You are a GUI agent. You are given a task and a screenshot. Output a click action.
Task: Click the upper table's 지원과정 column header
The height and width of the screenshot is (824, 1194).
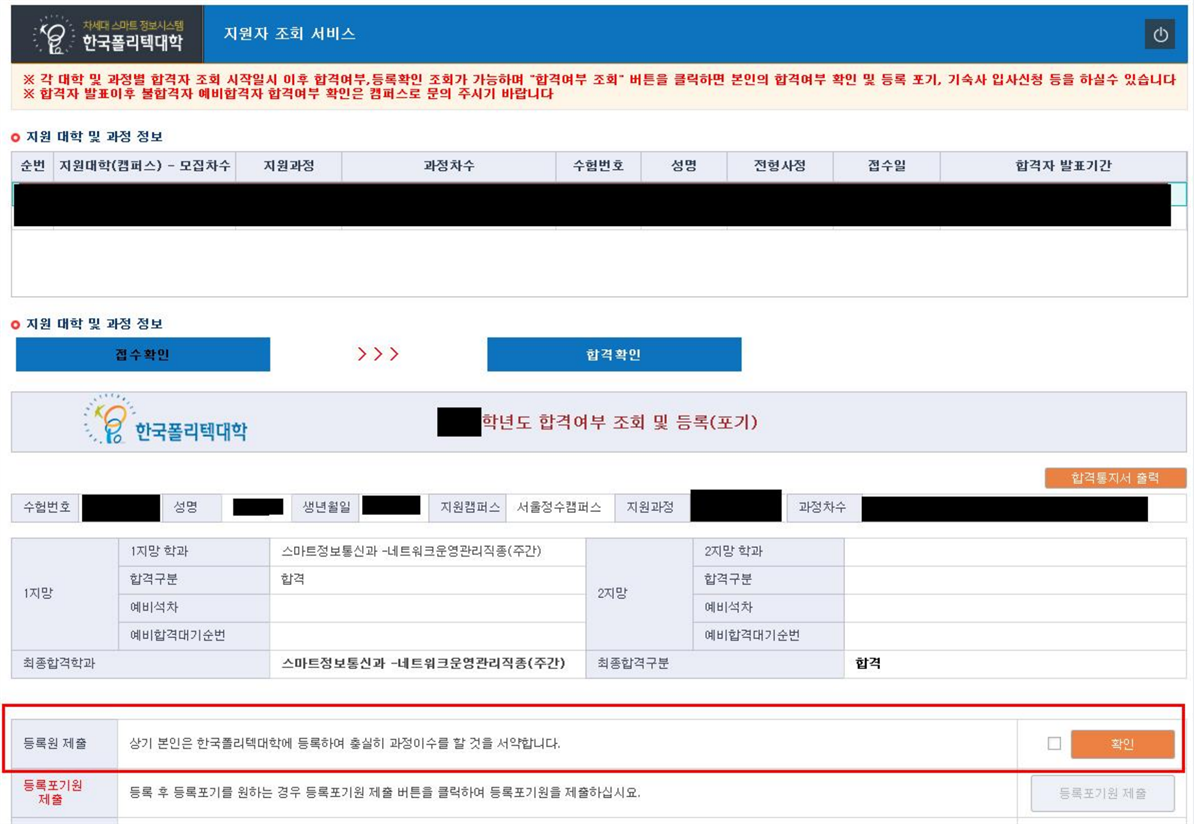289,166
